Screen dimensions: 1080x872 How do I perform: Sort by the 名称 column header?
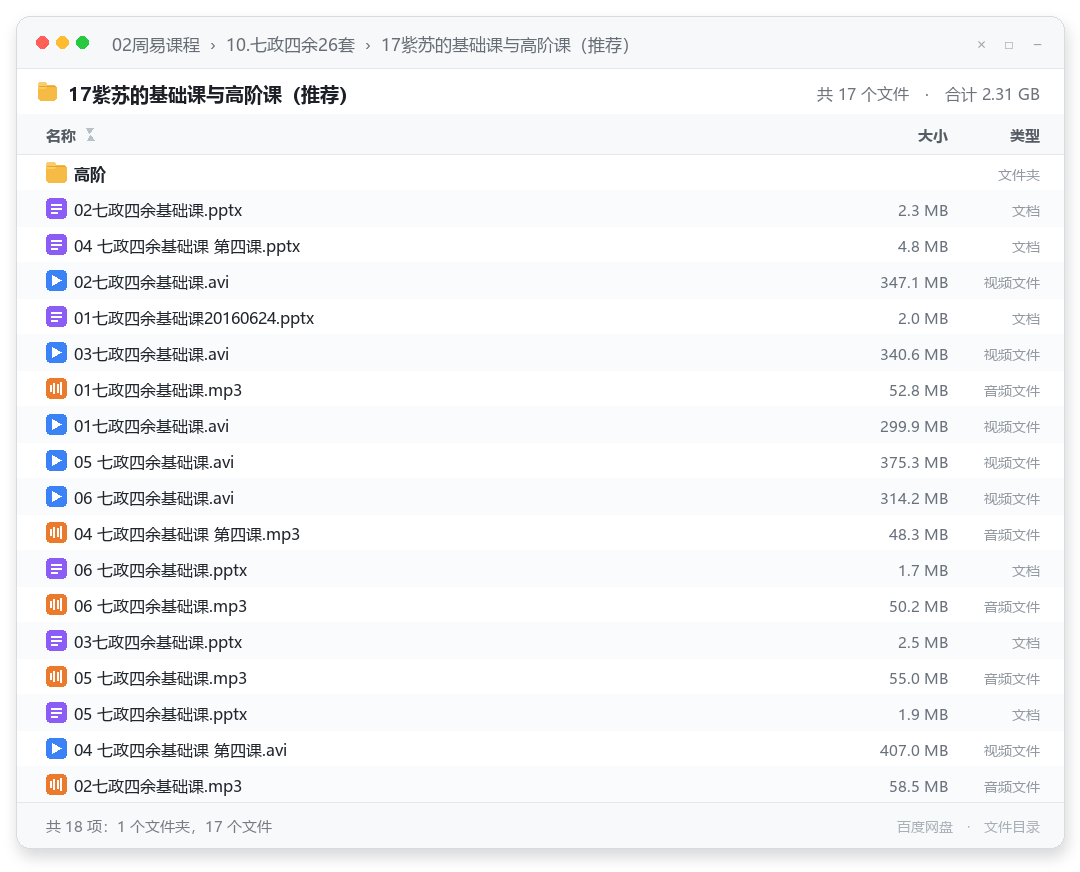click(x=61, y=136)
